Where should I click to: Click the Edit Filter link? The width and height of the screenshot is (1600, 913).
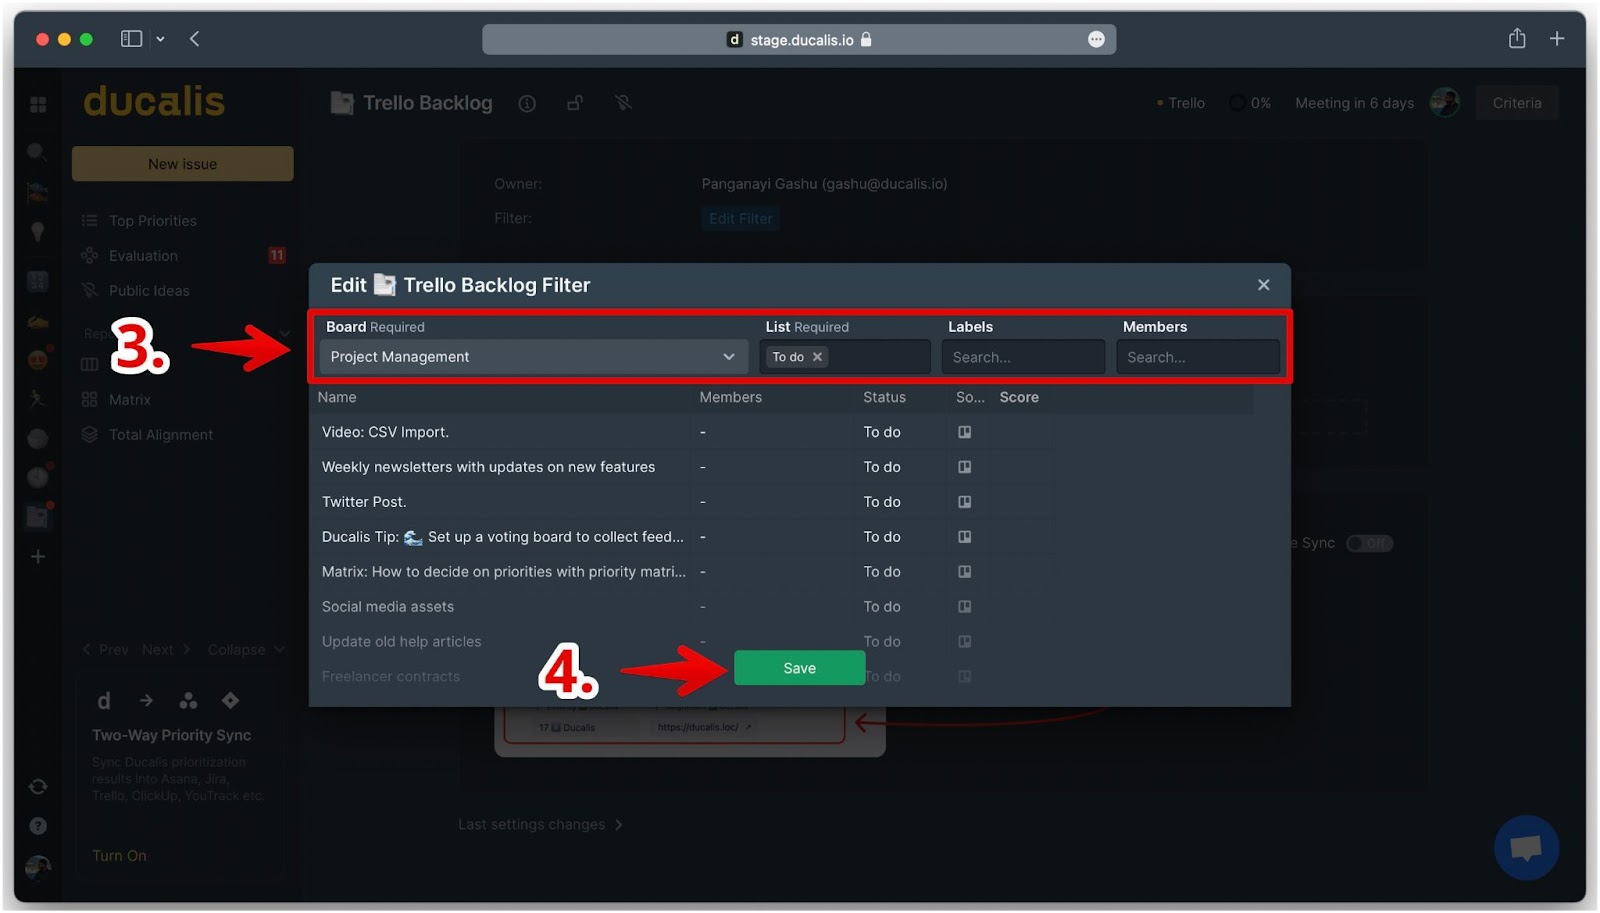[740, 219]
